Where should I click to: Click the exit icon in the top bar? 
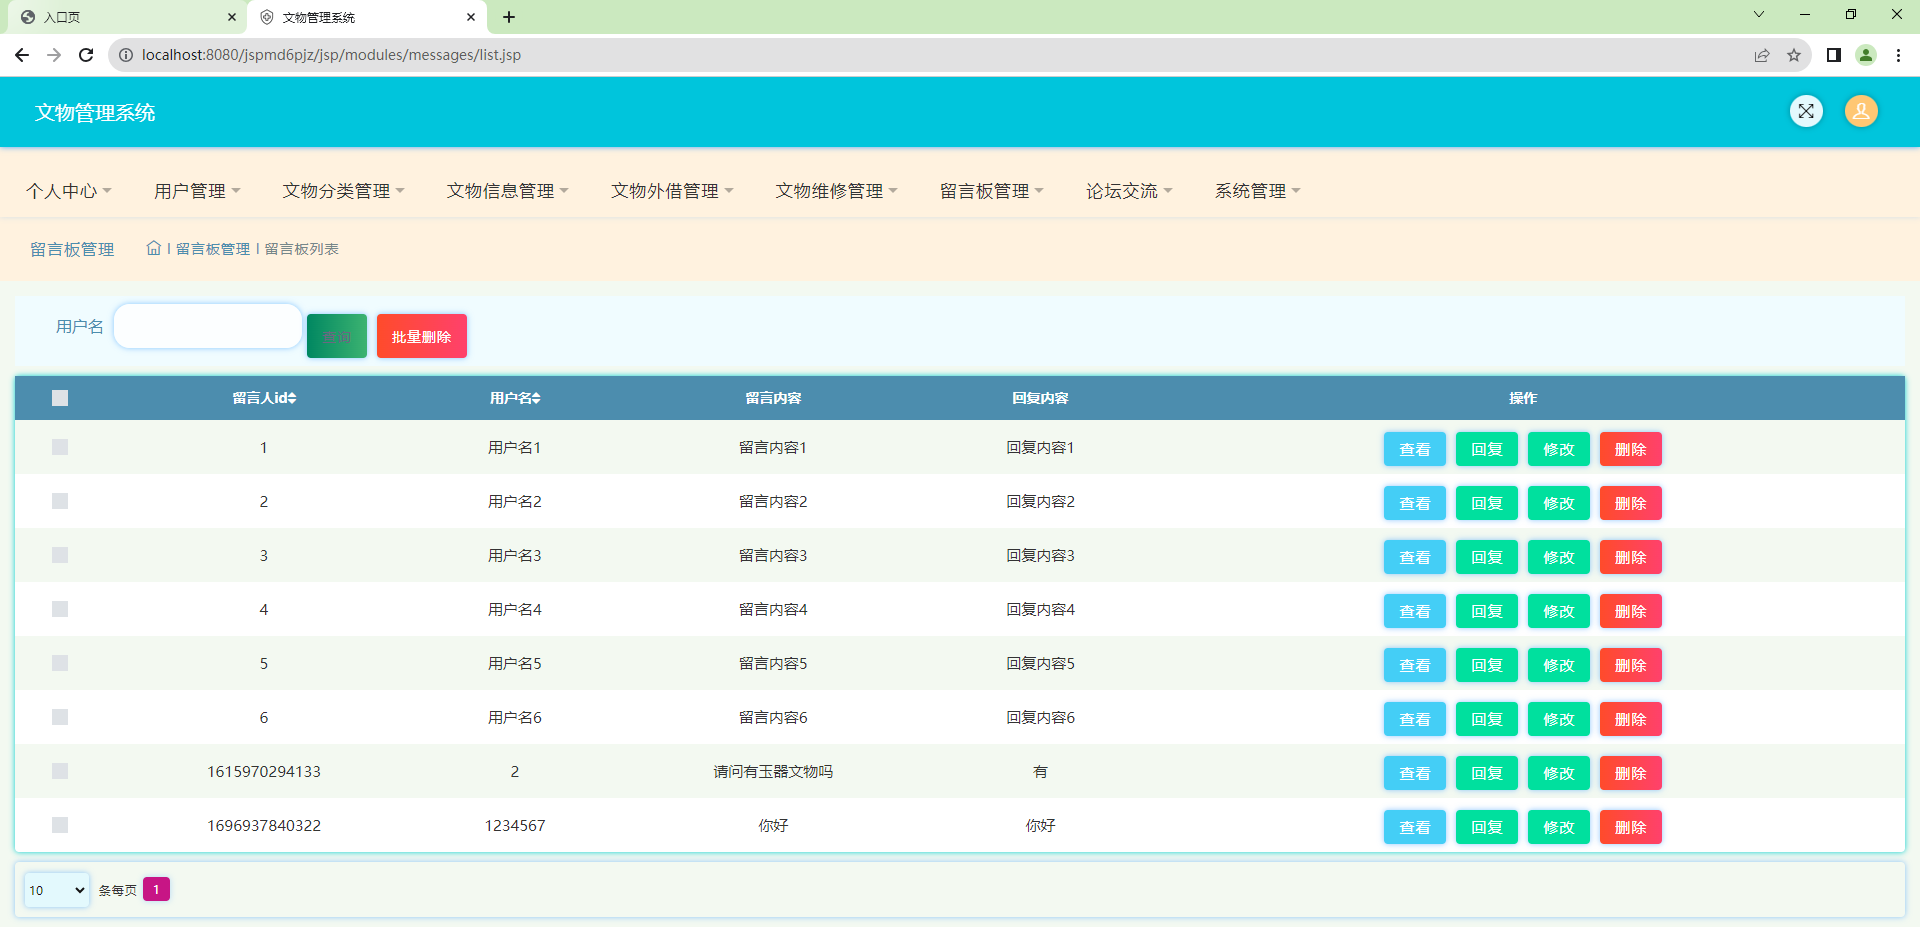click(1806, 111)
